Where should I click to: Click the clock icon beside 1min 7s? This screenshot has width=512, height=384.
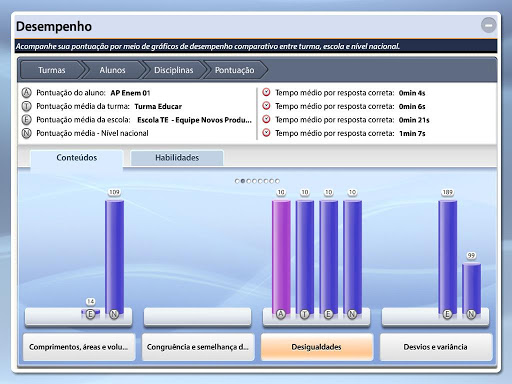pyautogui.click(x=266, y=133)
